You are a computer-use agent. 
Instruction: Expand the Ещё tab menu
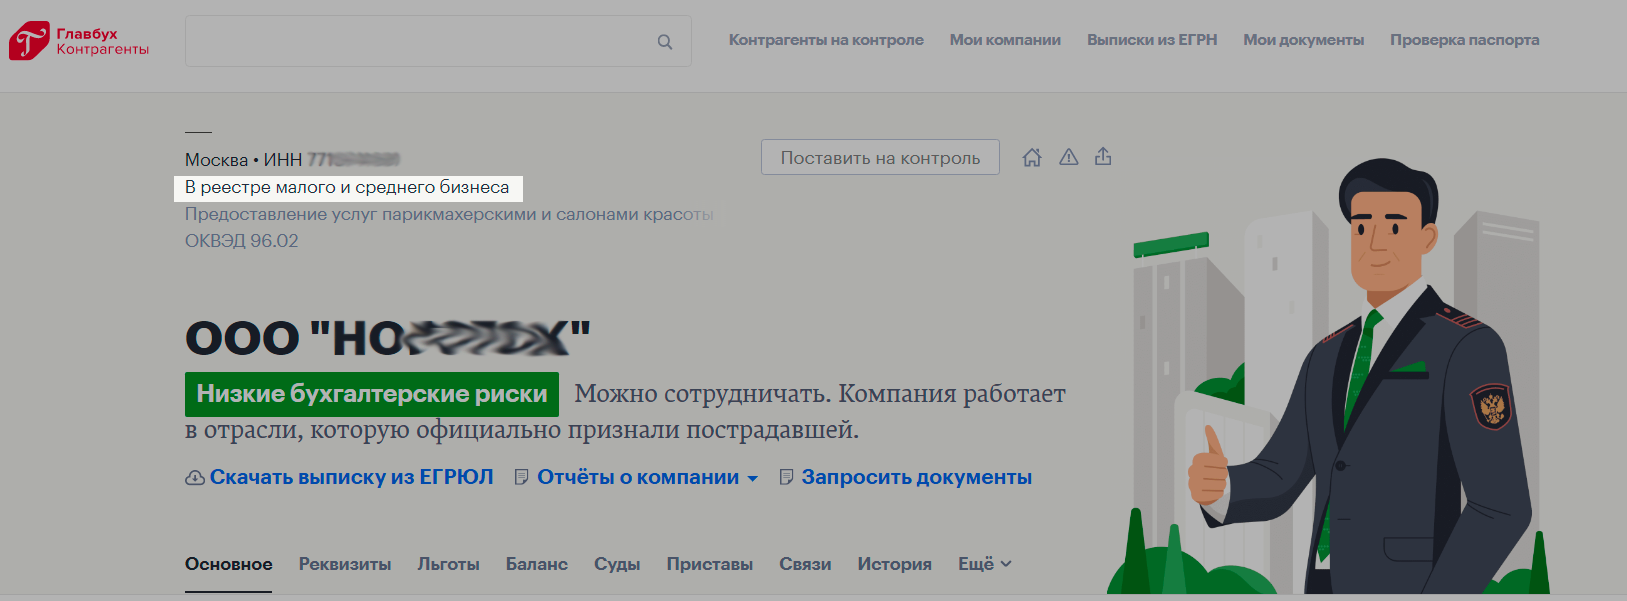tap(984, 564)
